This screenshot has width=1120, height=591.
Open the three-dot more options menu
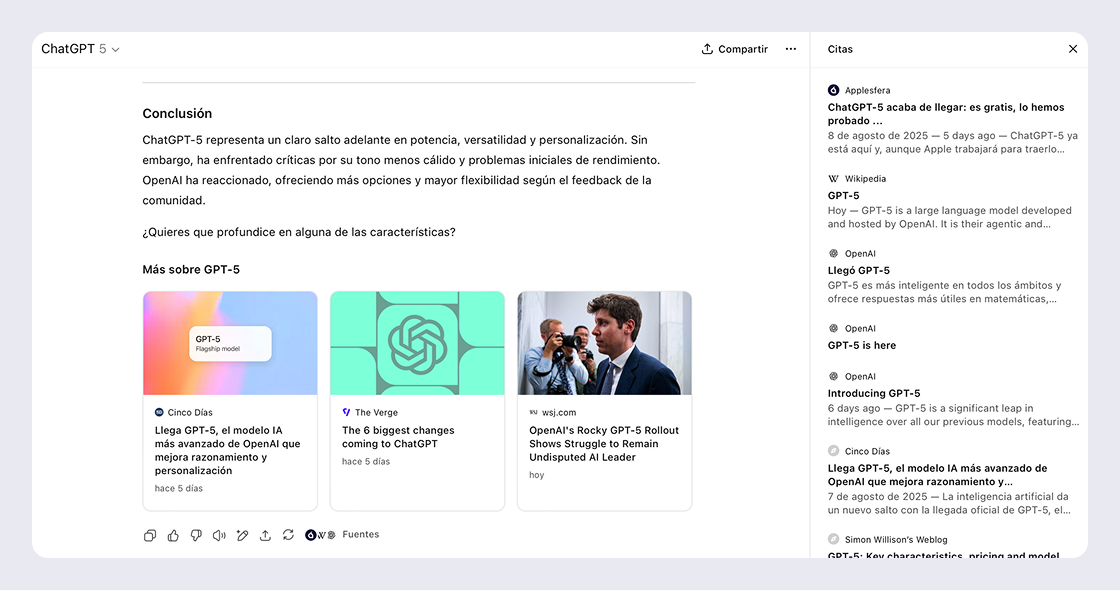791,49
